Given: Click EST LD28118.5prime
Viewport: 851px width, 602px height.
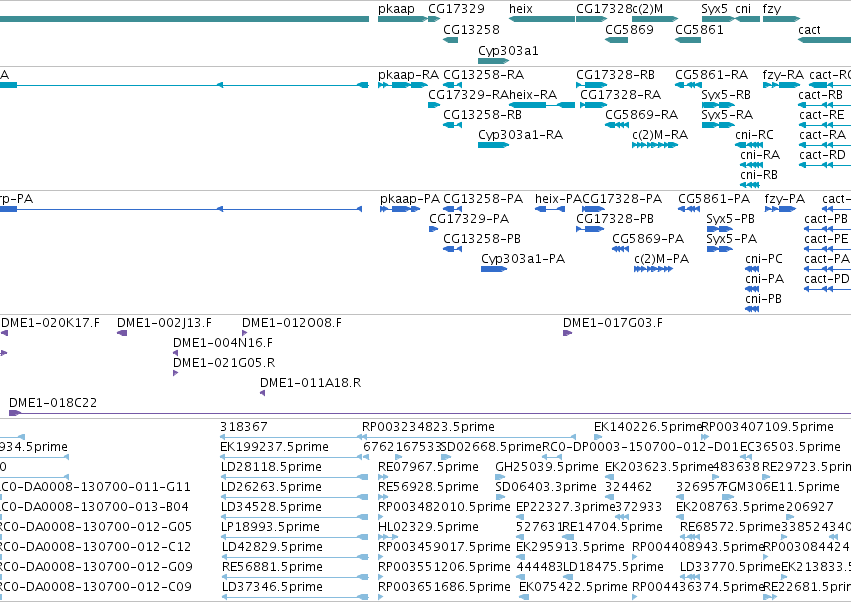Looking at the screenshot, I should [271, 467].
